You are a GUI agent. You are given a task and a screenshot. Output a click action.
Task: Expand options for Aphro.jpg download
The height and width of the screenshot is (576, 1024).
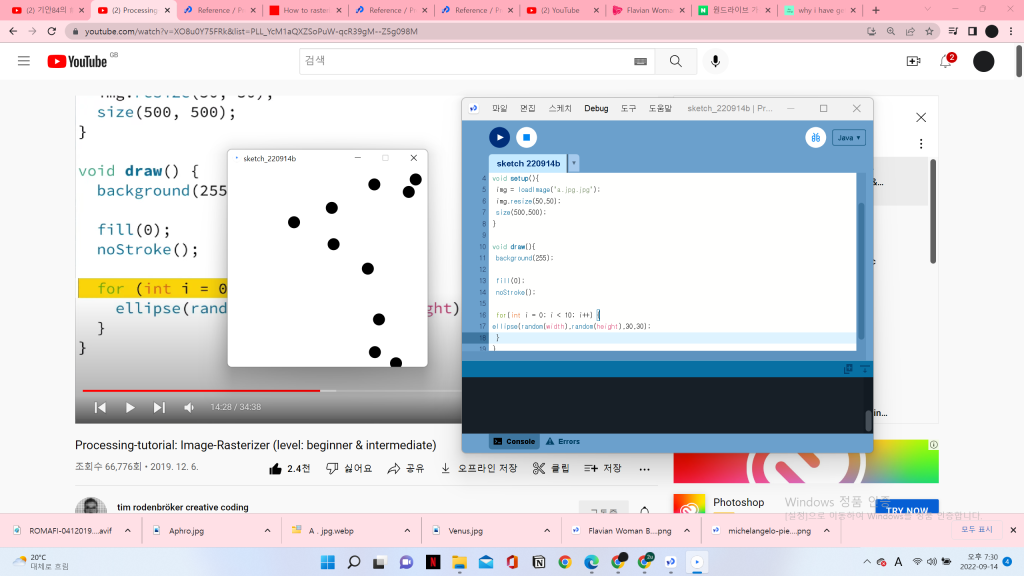coord(267,531)
